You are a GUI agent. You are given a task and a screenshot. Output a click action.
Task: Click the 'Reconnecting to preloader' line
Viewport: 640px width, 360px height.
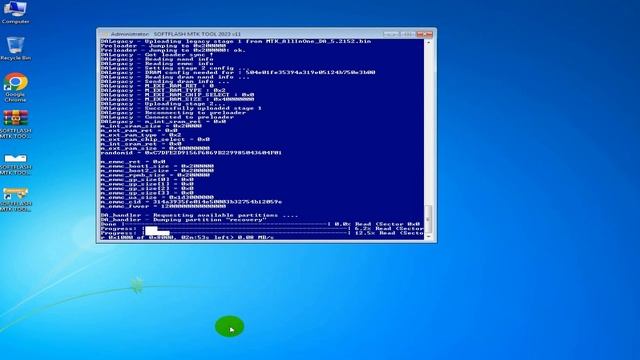click(173, 113)
